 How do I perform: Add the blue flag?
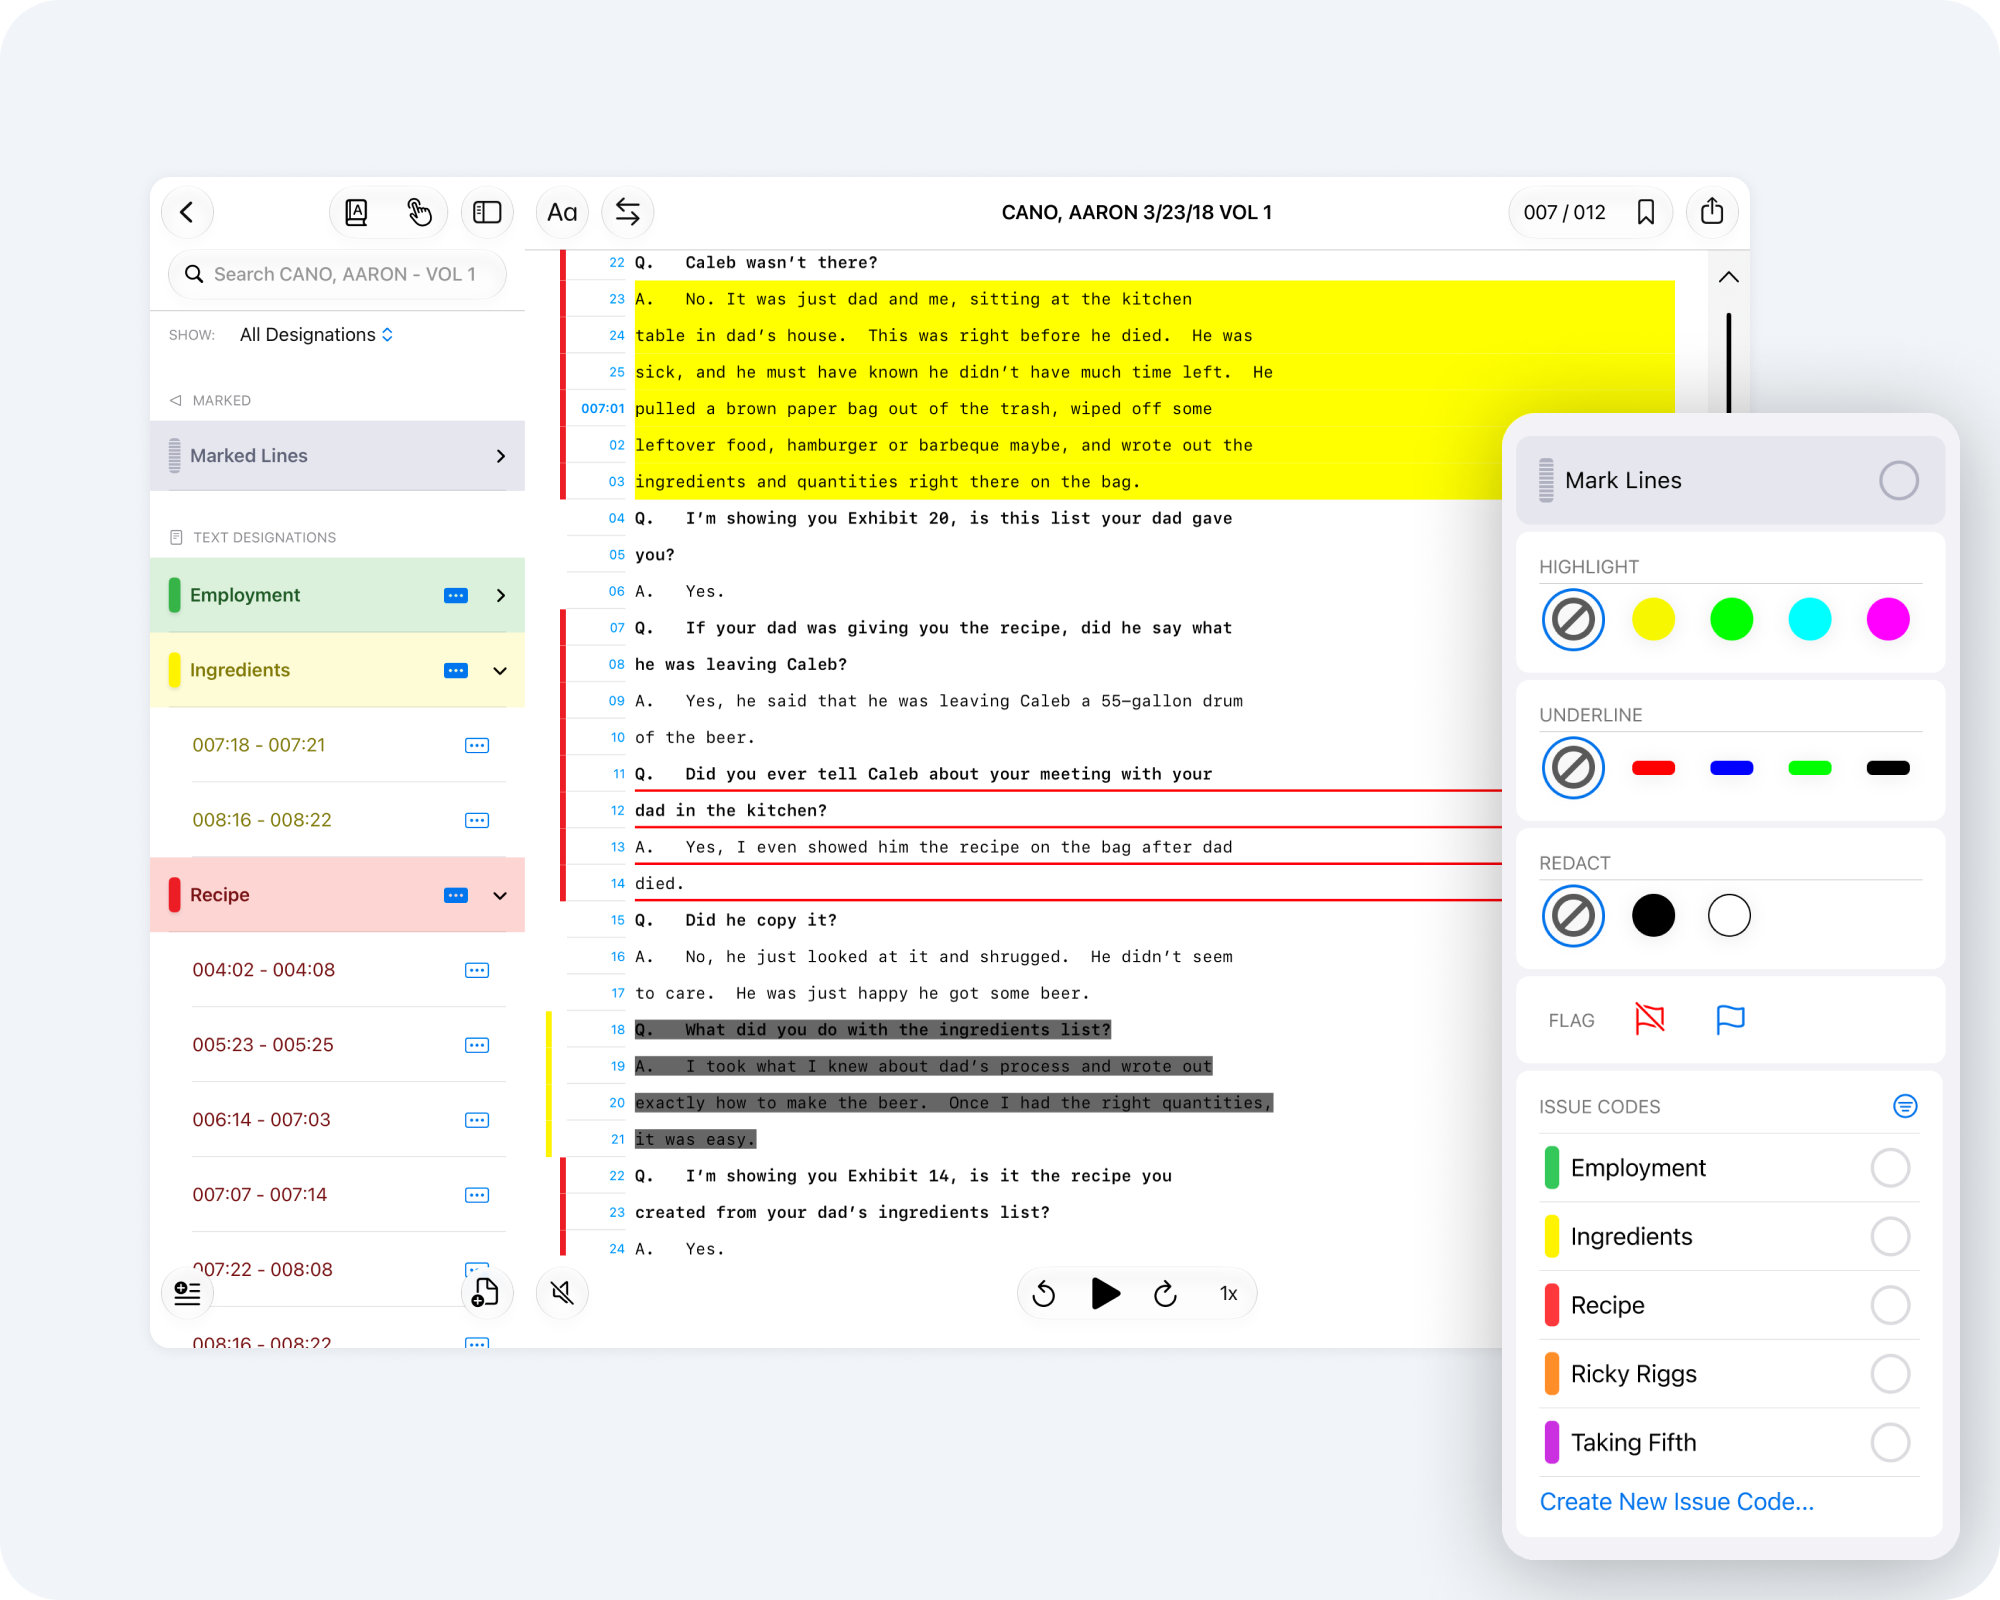click(1730, 1020)
